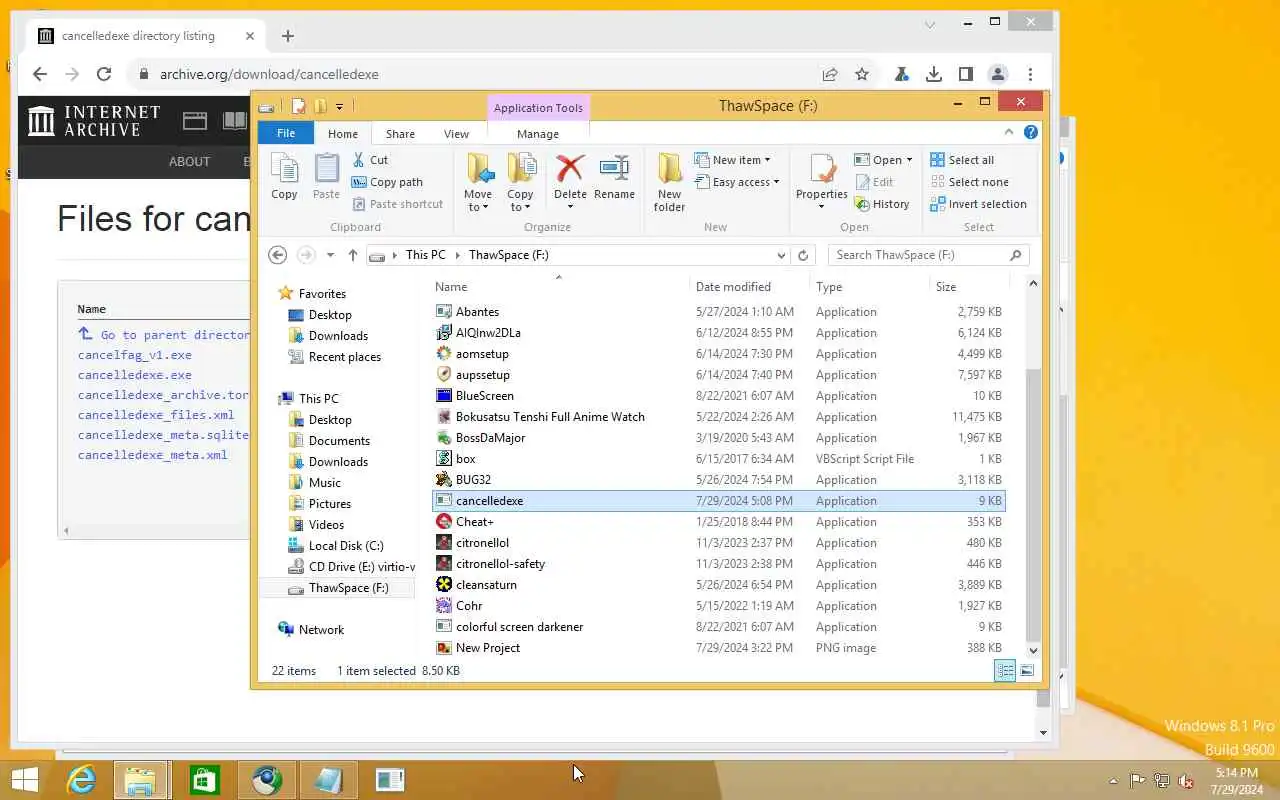Screen dimensions: 1280x800
Task: Click the red Delete icon
Action: (x=570, y=168)
